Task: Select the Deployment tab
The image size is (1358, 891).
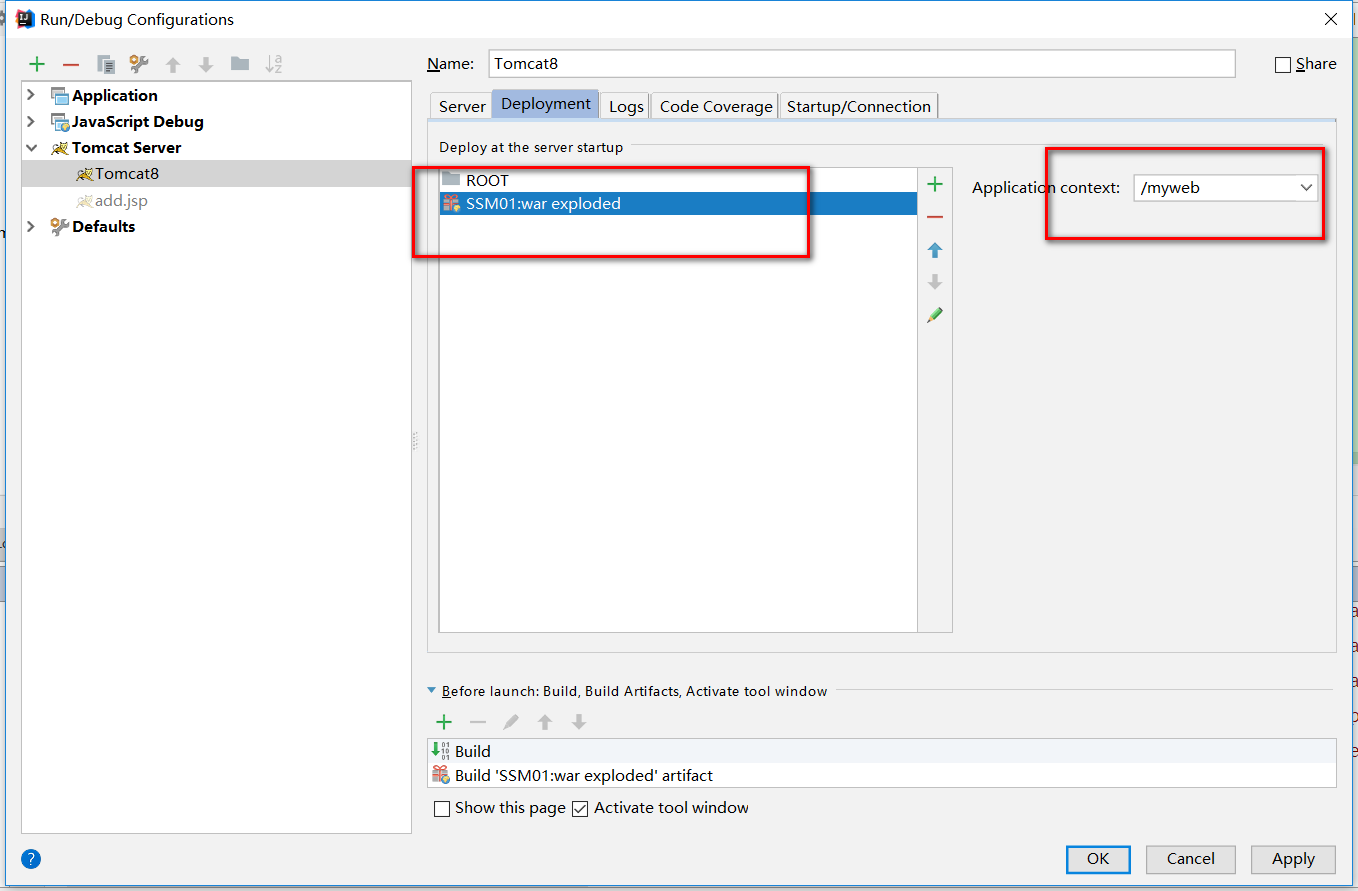Action: click(546, 104)
